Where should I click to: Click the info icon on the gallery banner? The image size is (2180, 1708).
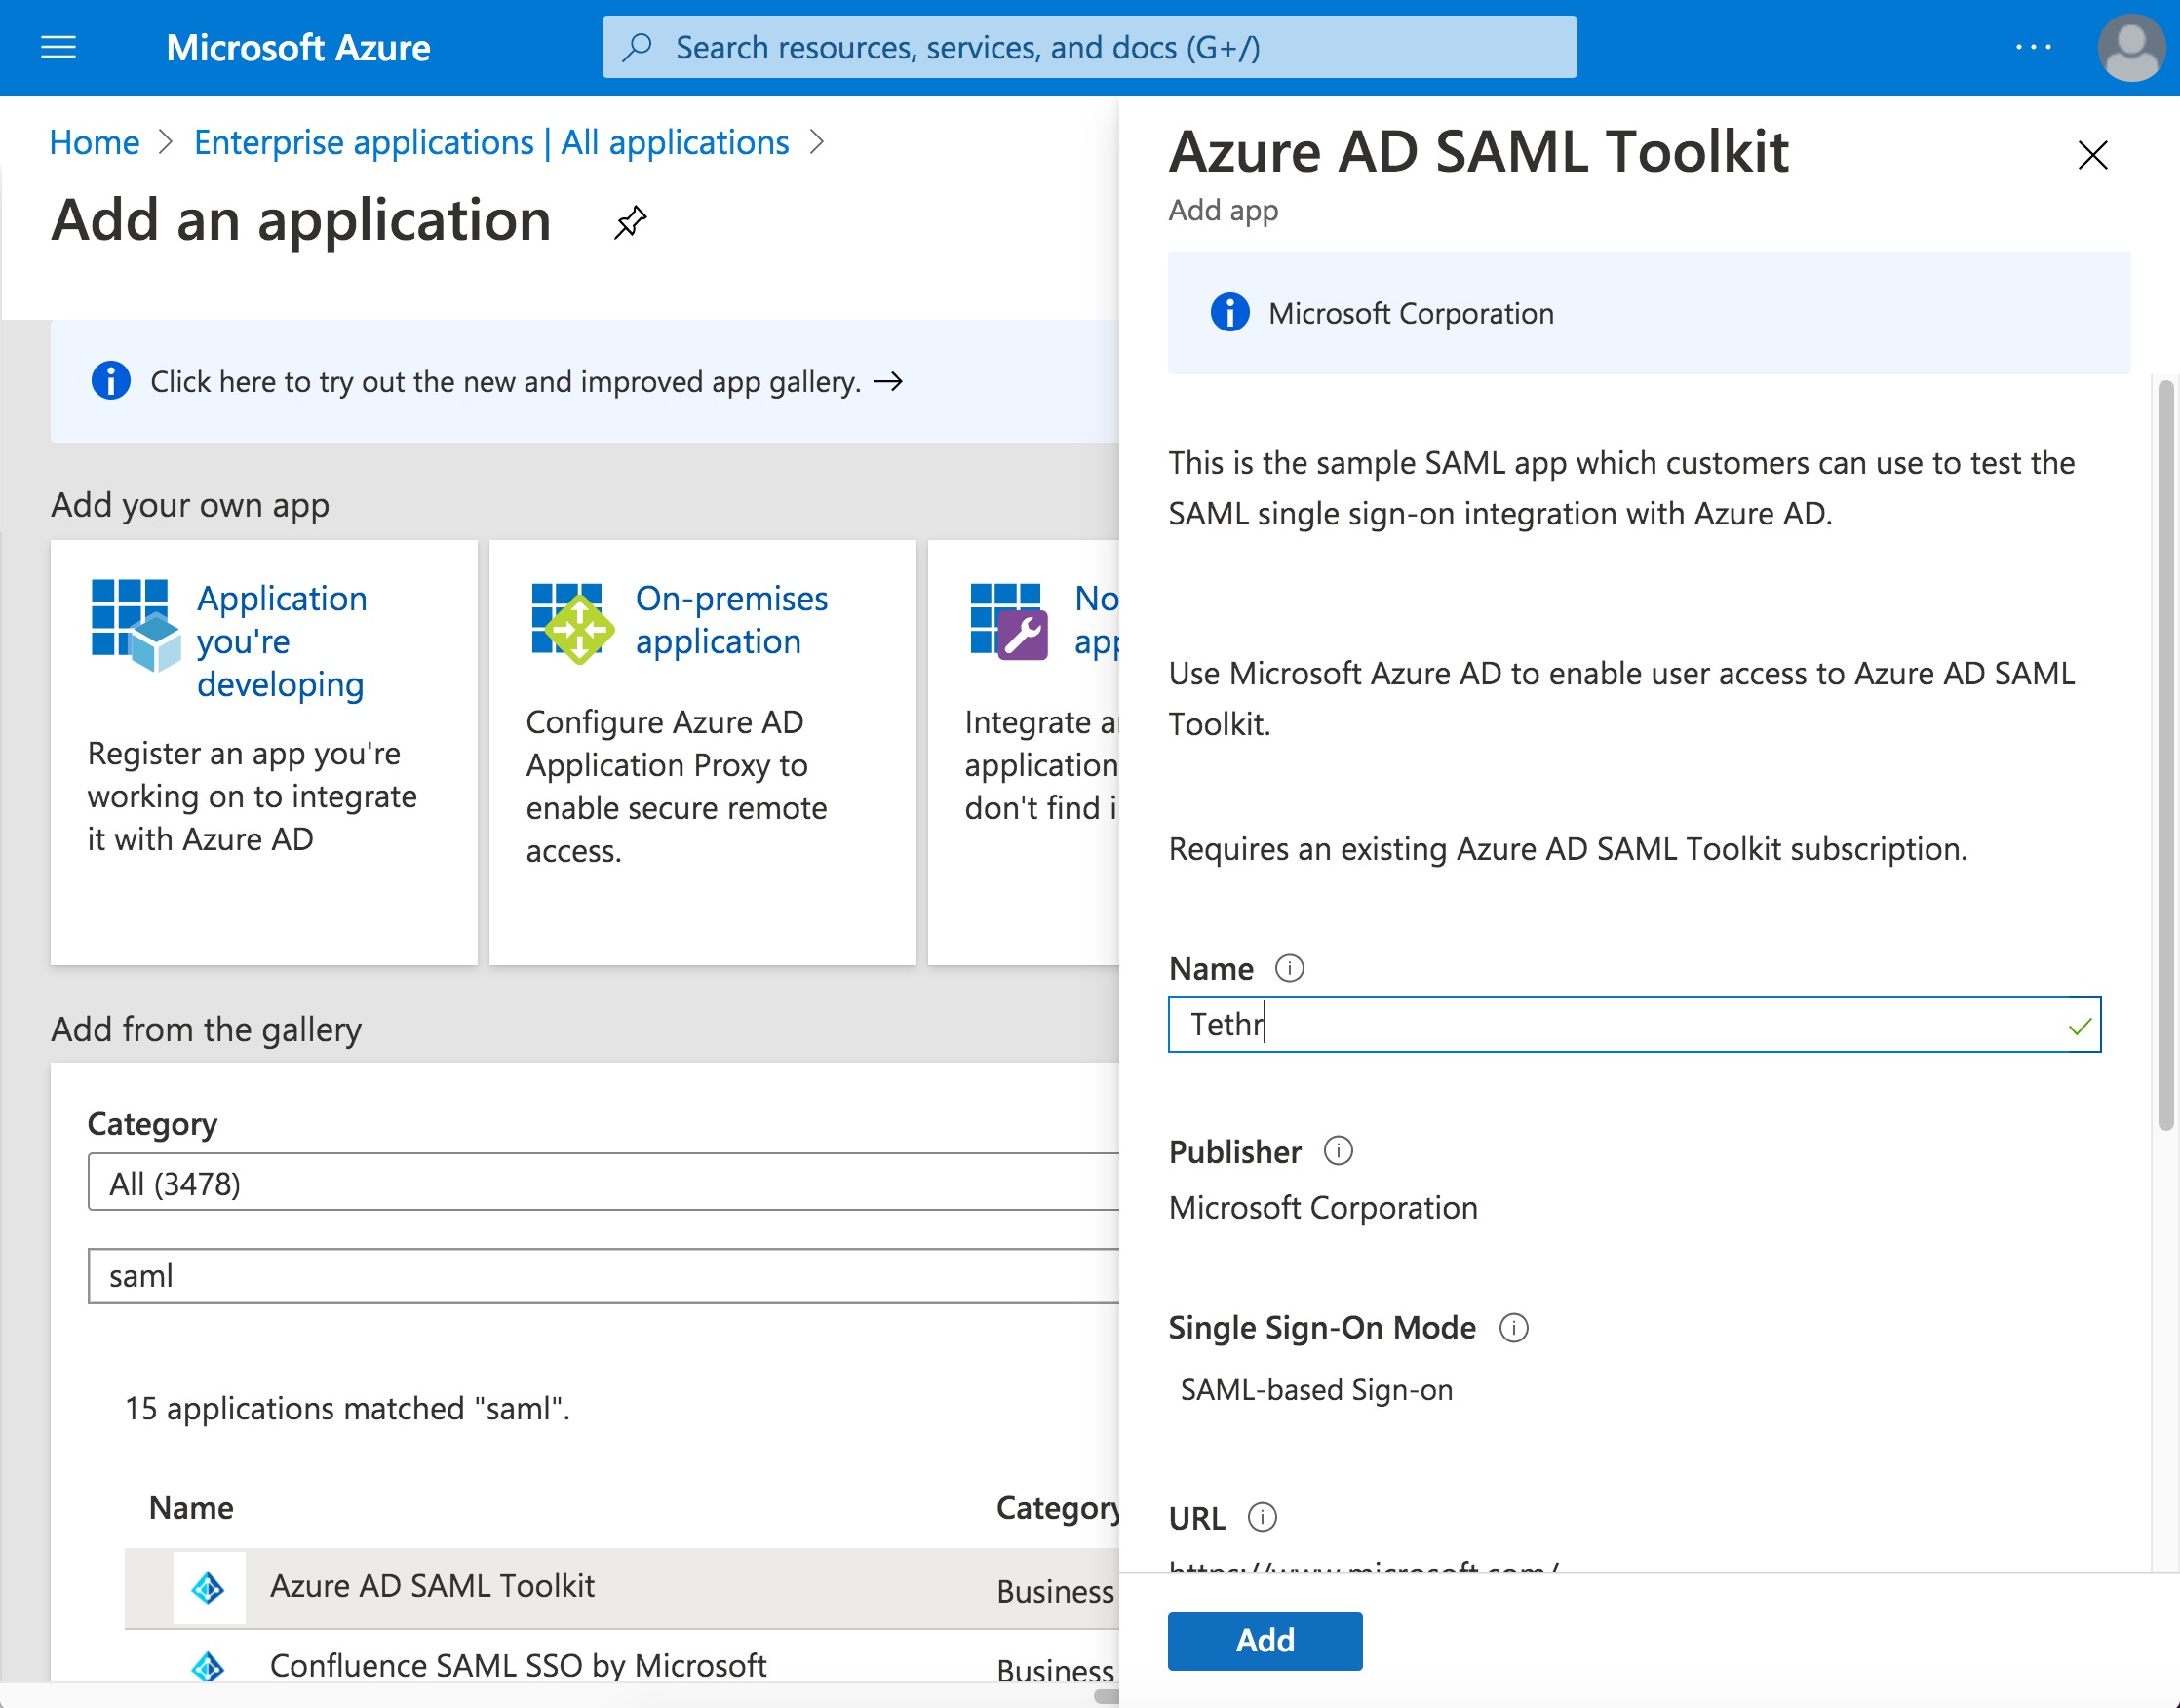pos(110,381)
